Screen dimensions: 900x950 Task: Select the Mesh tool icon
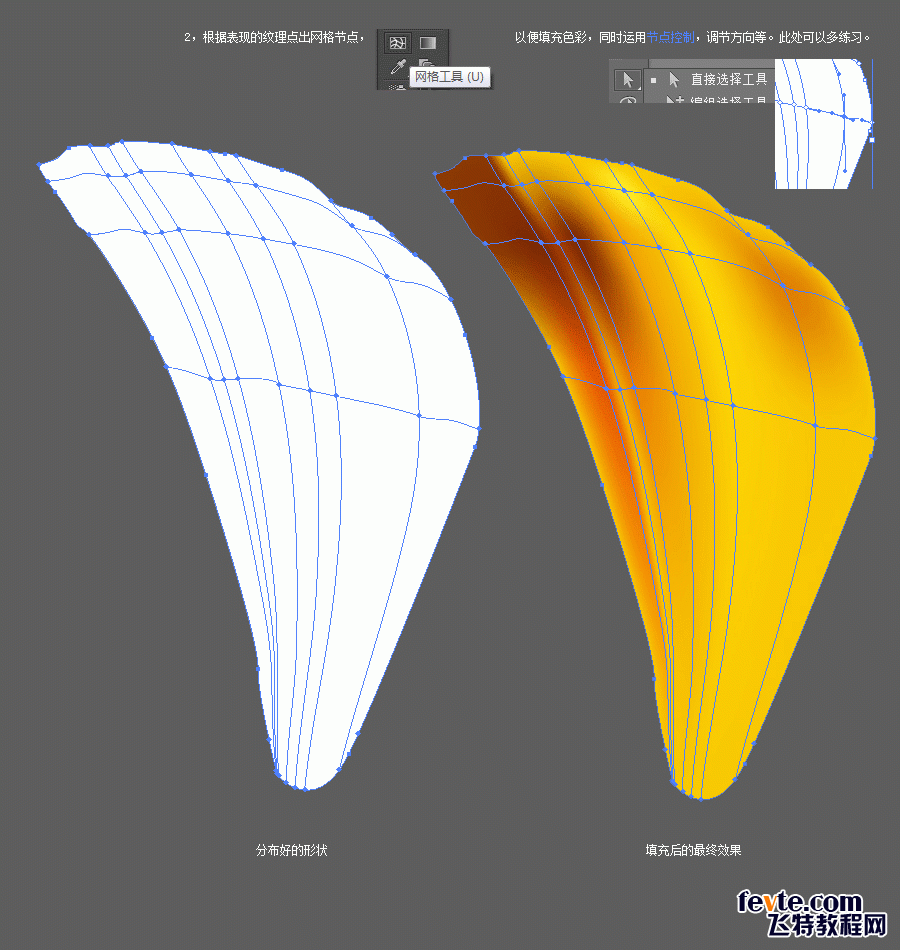(398, 43)
